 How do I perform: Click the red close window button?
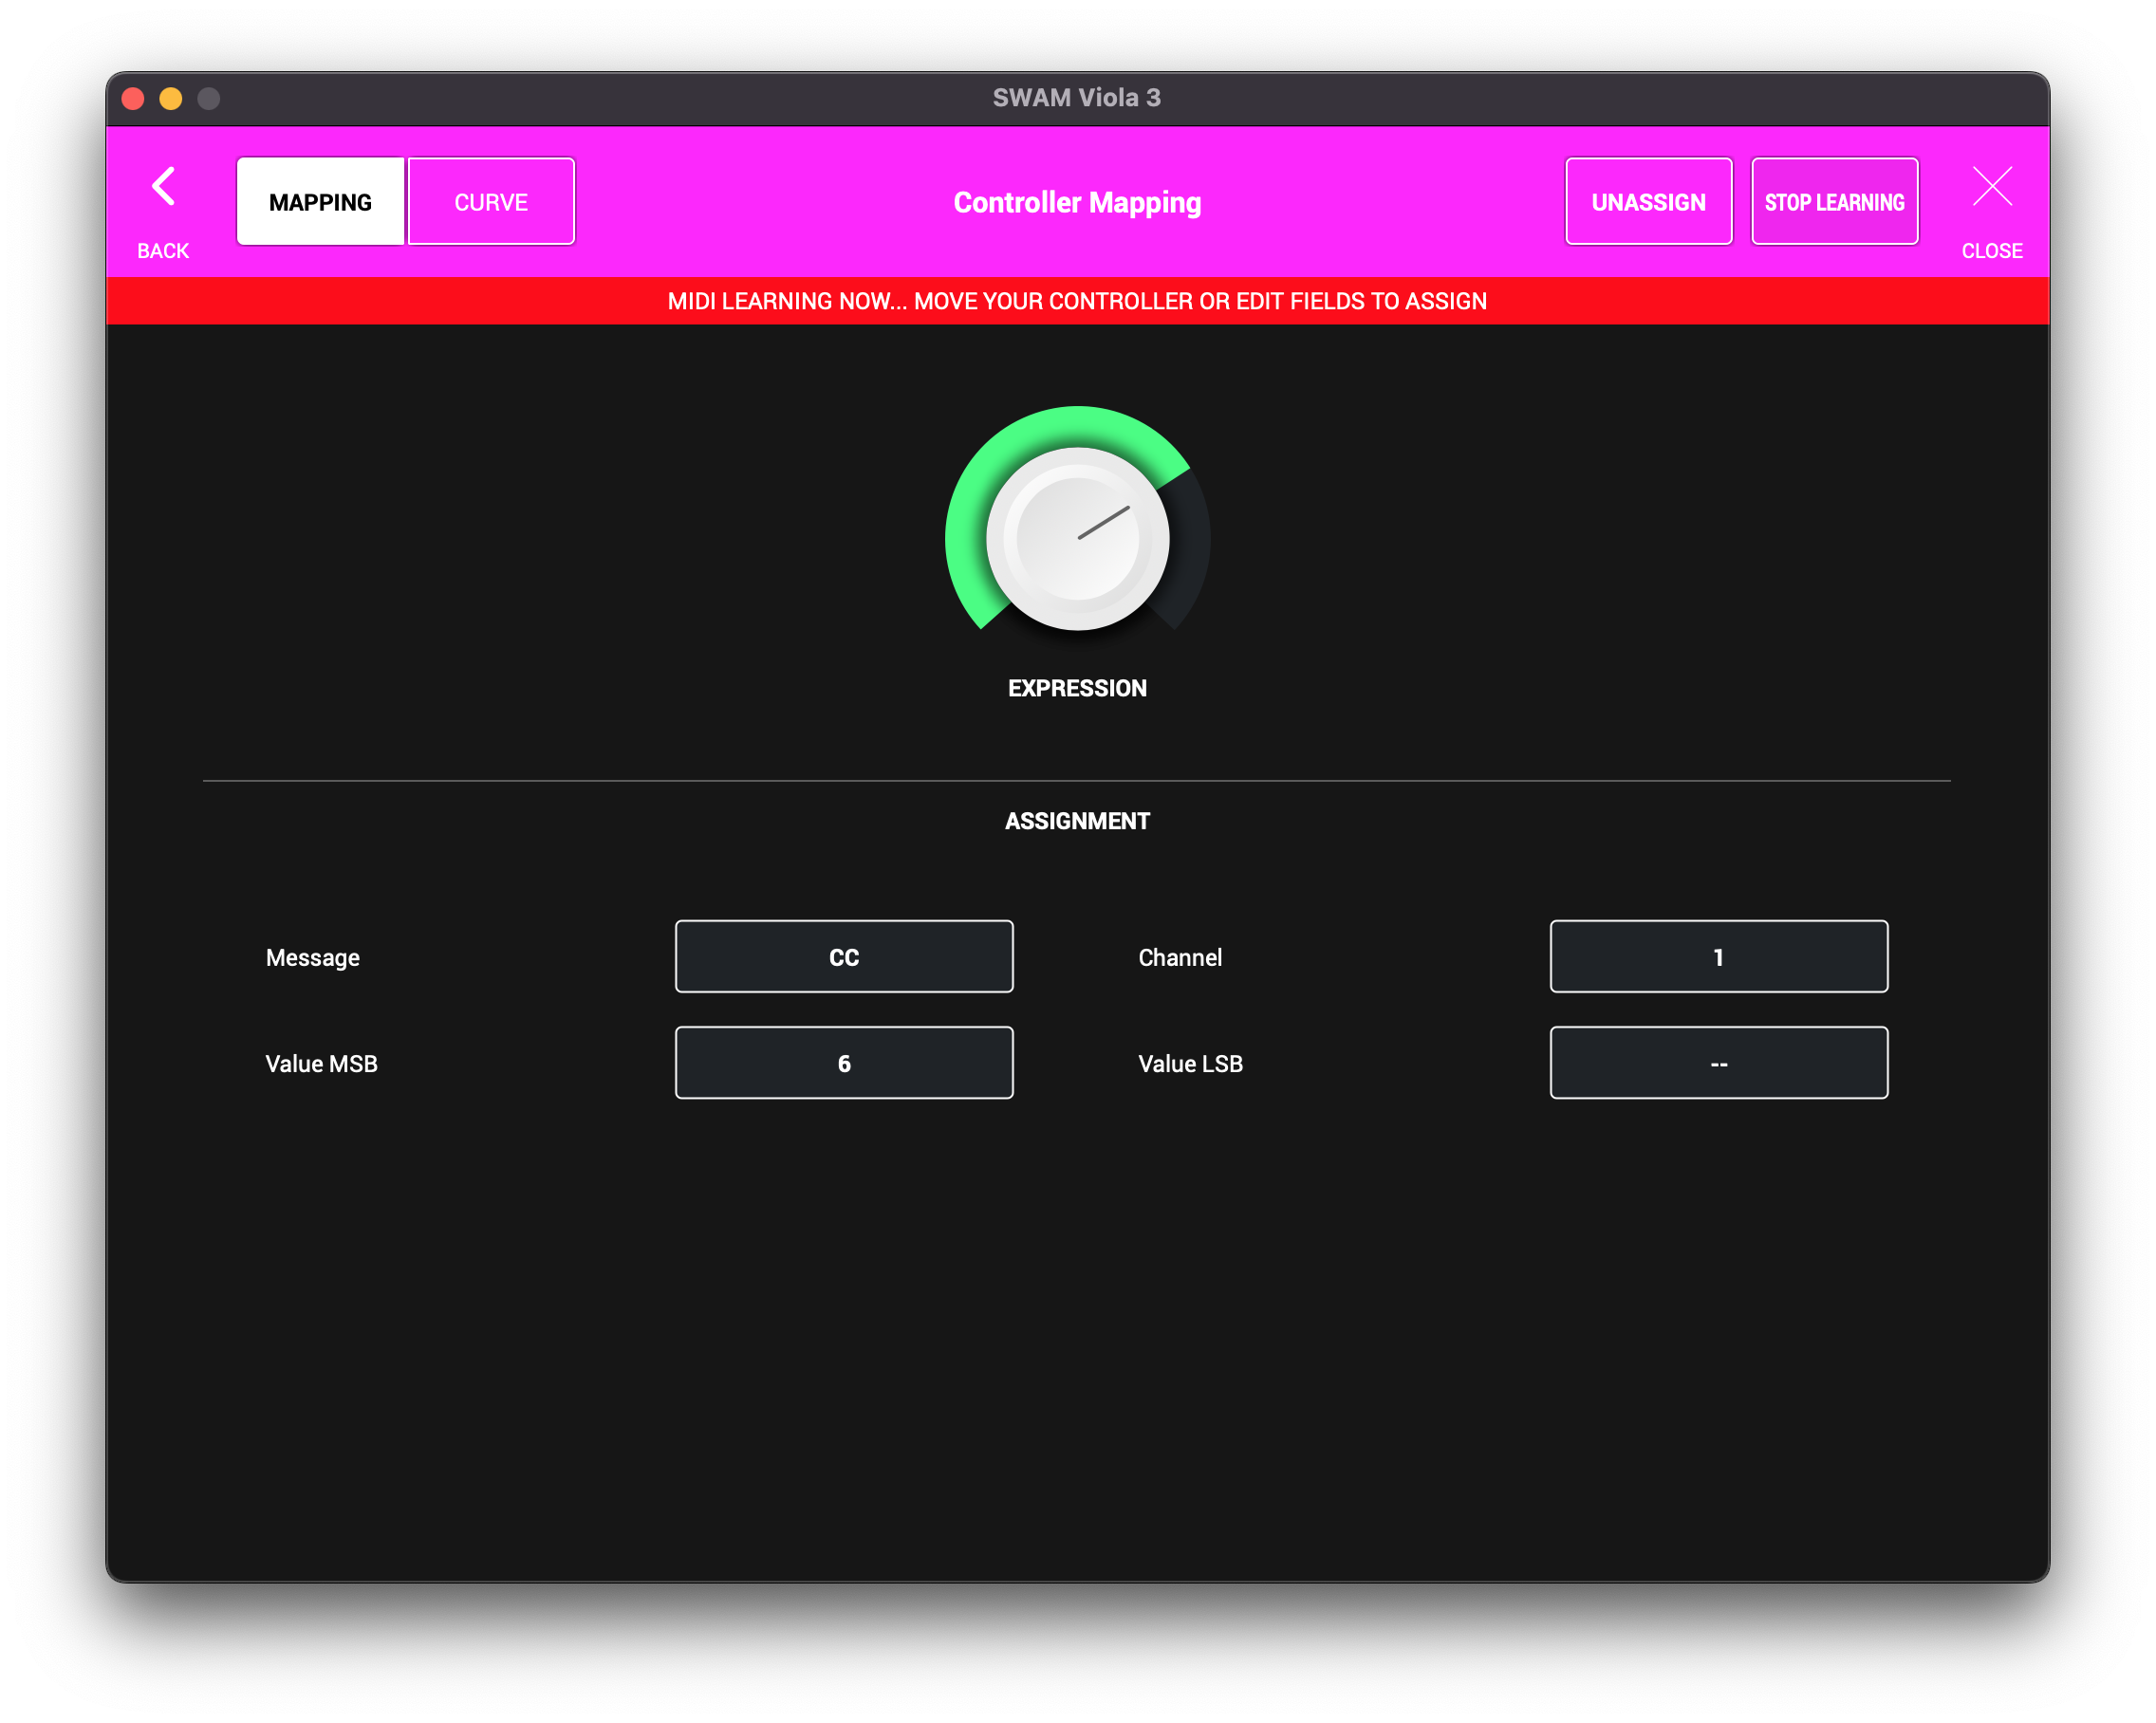(133, 98)
